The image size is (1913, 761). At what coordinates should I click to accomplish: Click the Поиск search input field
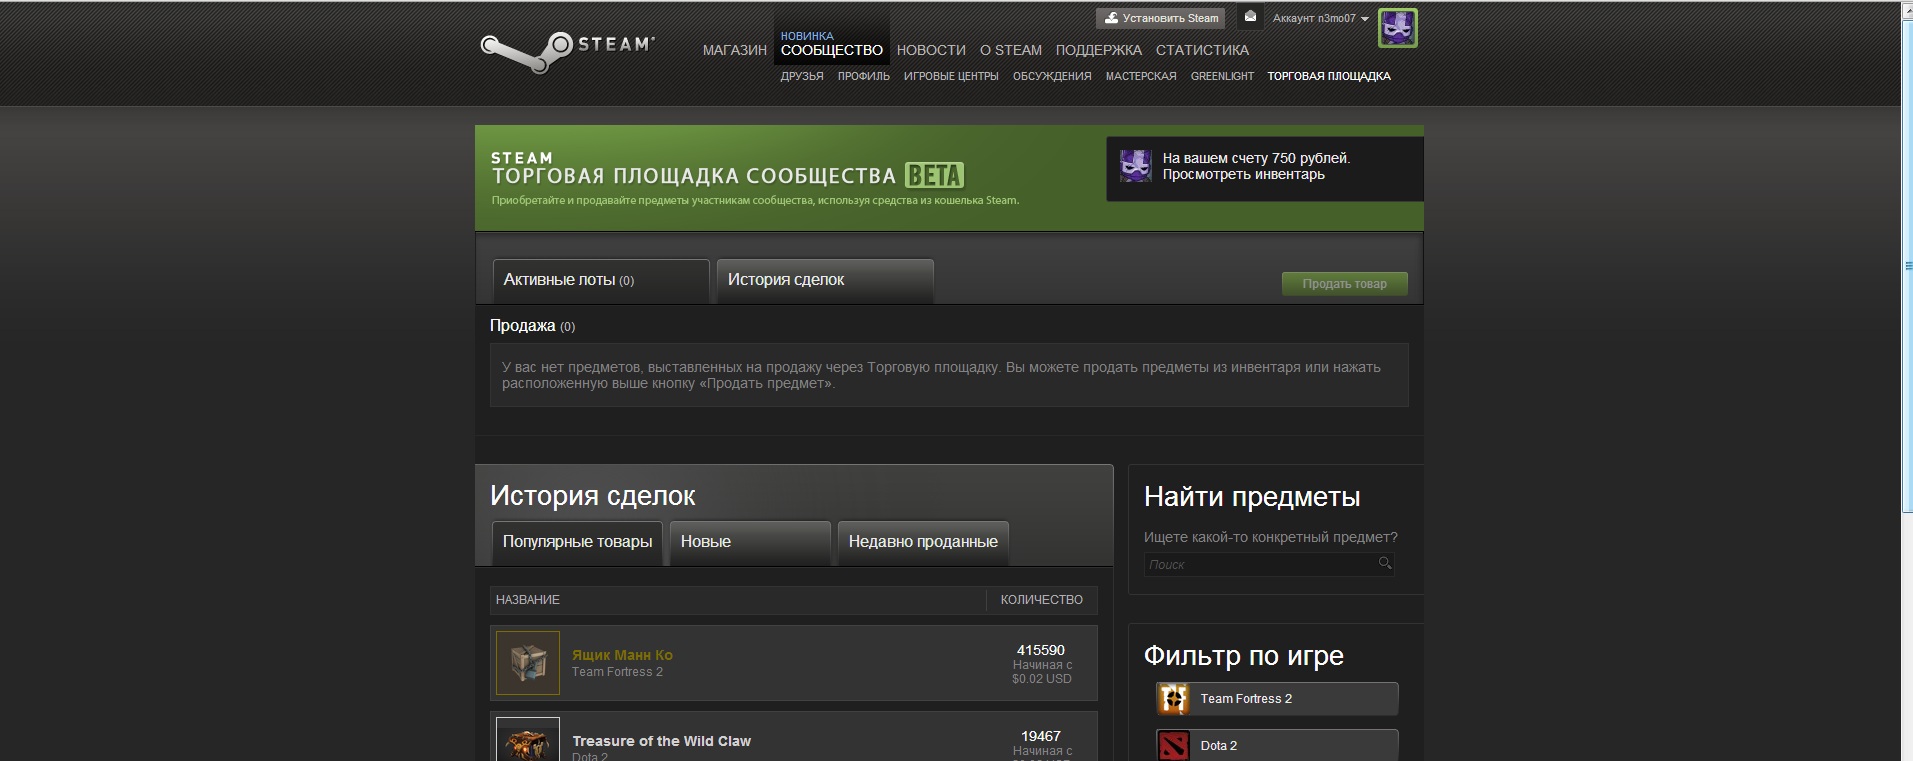[x=1269, y=564]
